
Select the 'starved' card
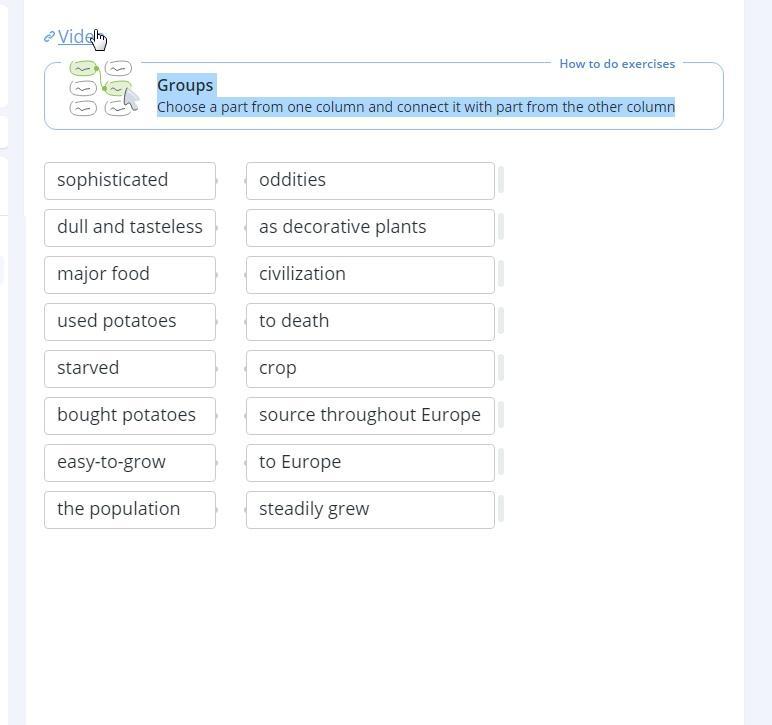(130, 369)
